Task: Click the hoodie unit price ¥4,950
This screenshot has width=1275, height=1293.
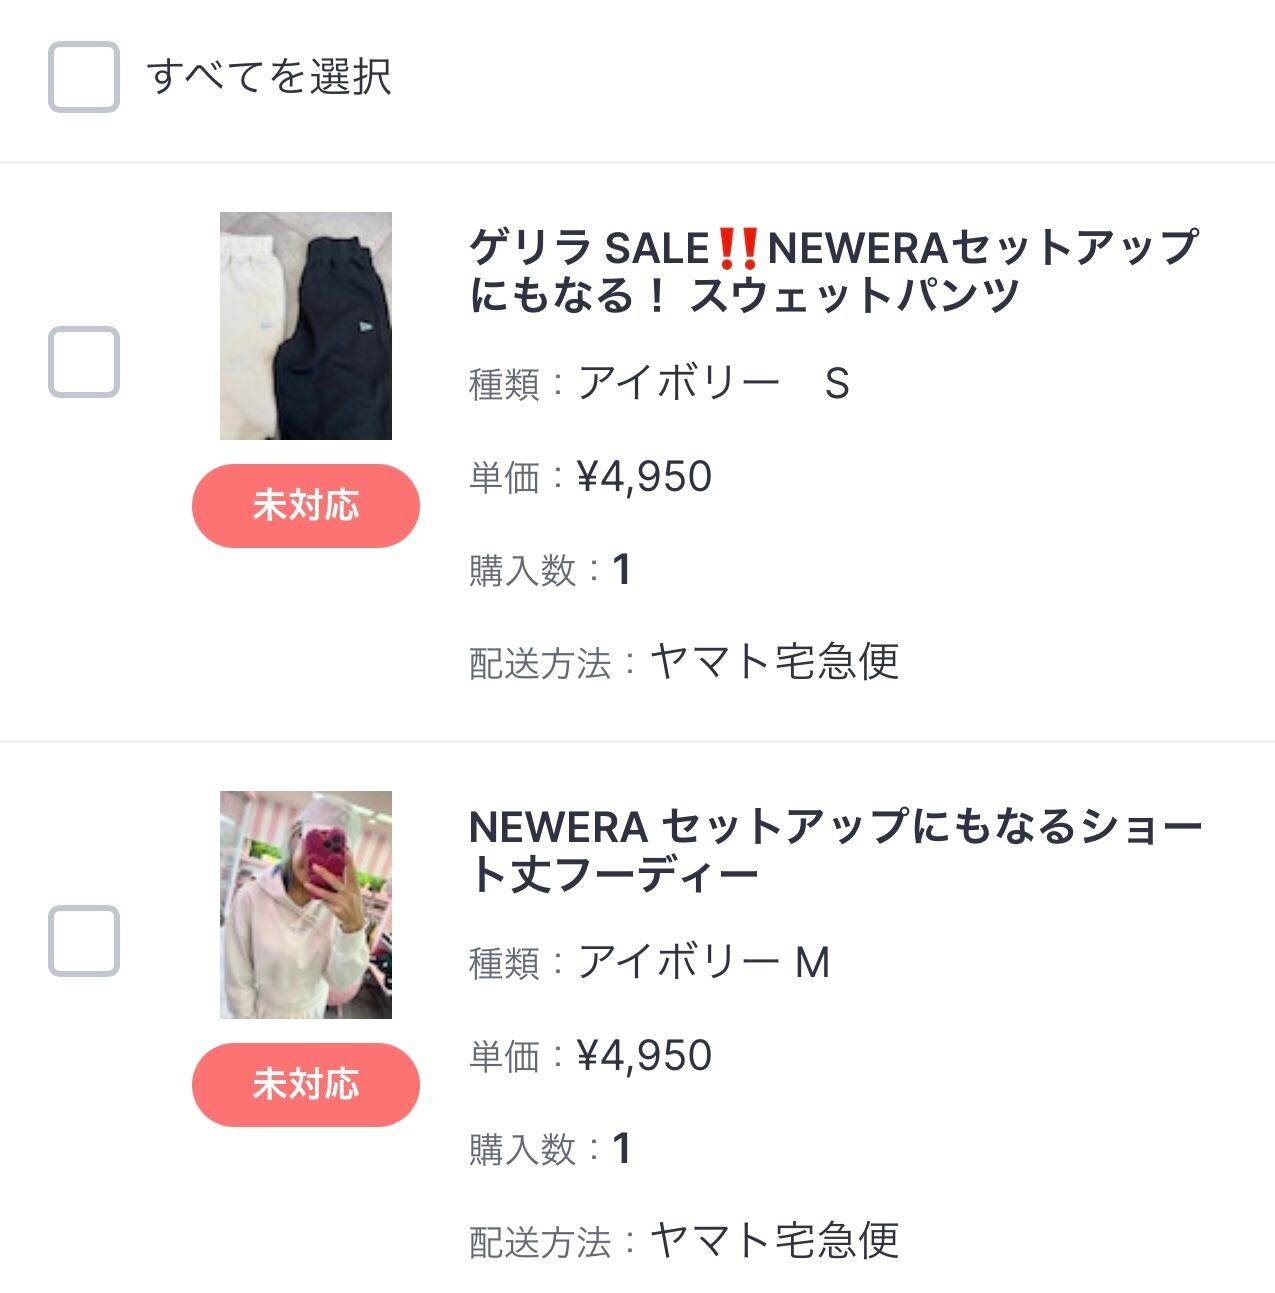Action: pos(644,1056)
